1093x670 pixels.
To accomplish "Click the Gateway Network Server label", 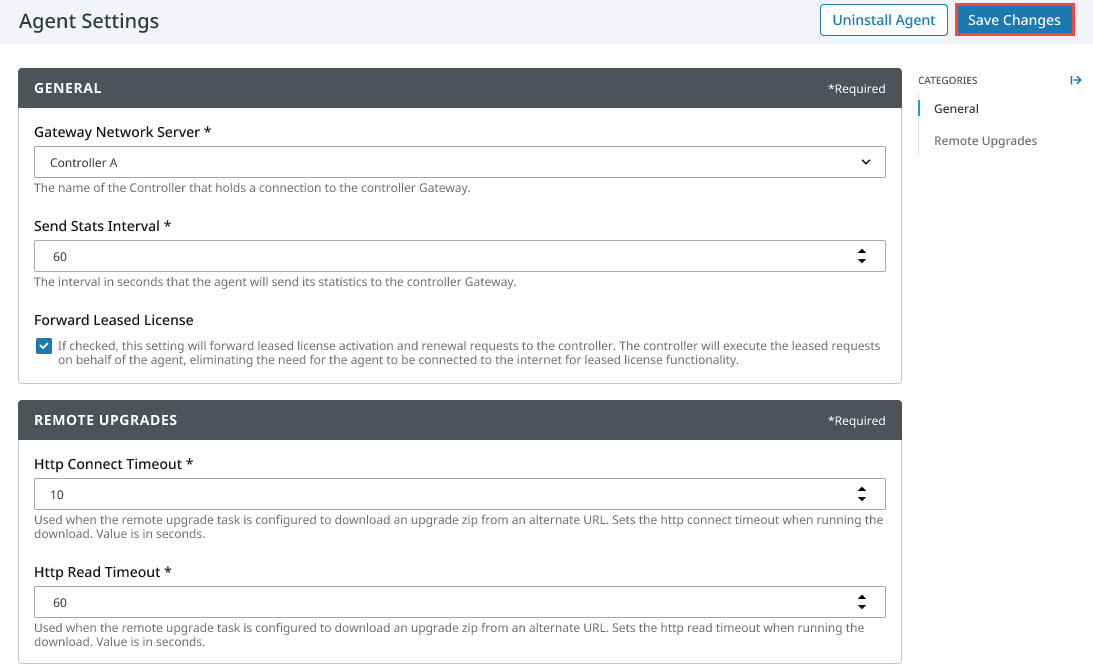I will [122, 132].
